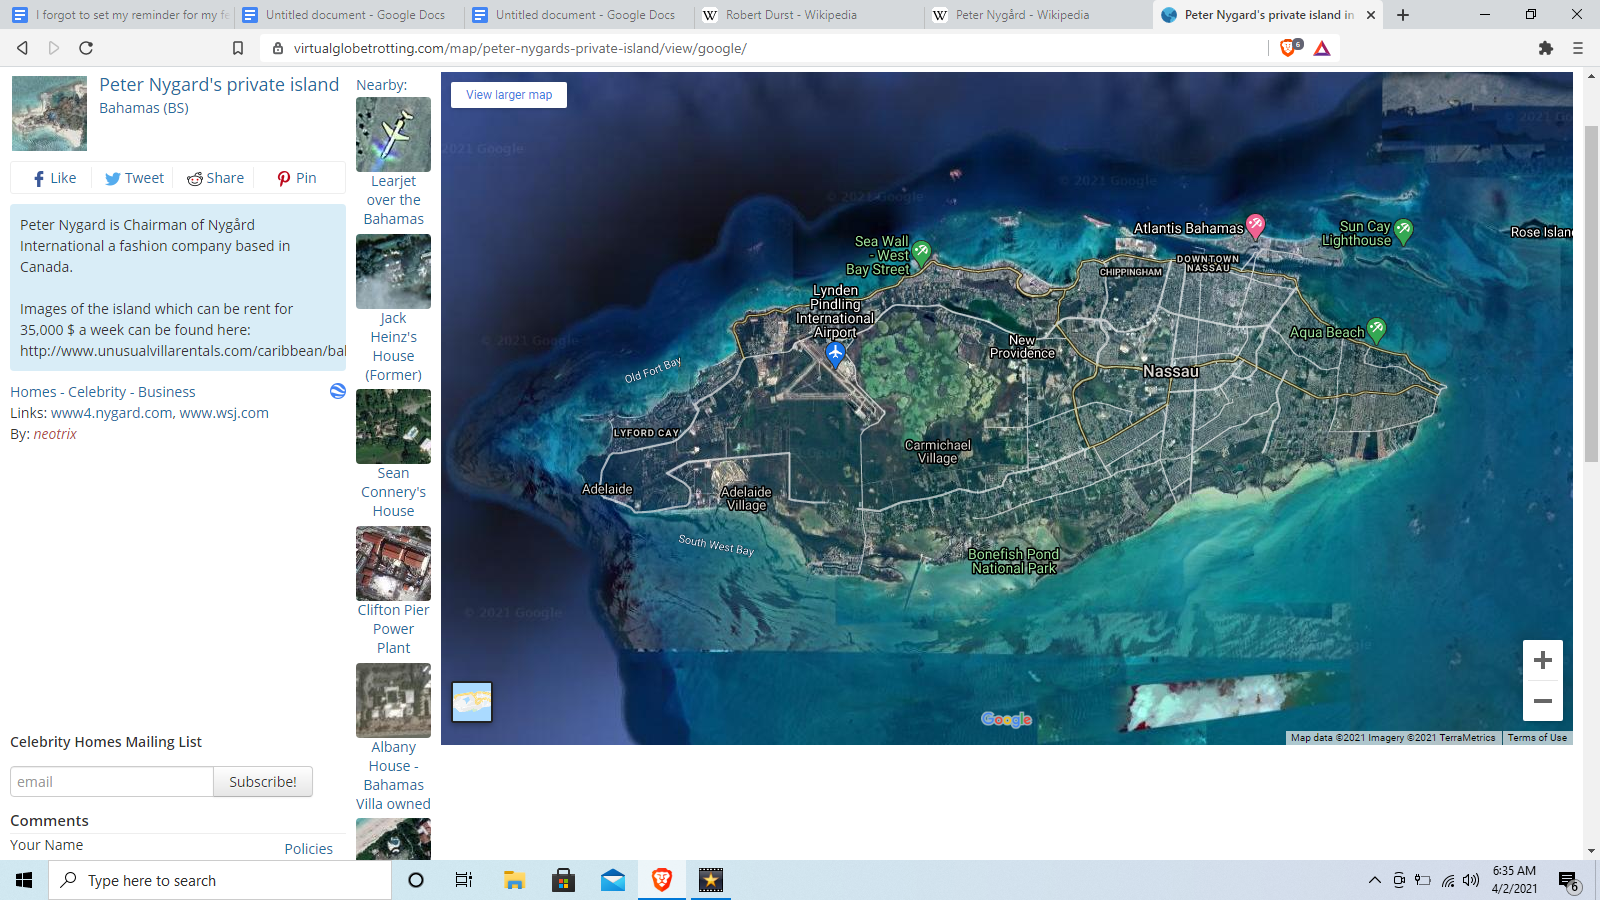Open the notification center
The height and width of the screenshot is (900, 1600).
coord(1569,881)
